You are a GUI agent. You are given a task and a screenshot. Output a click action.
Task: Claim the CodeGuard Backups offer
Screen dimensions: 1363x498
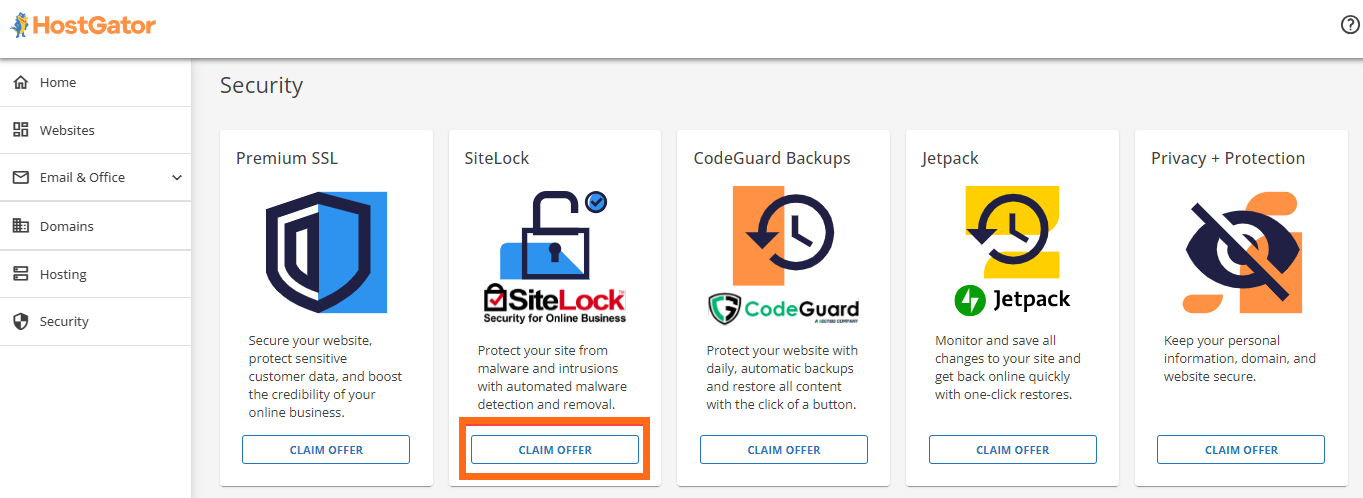click(784, 450)
